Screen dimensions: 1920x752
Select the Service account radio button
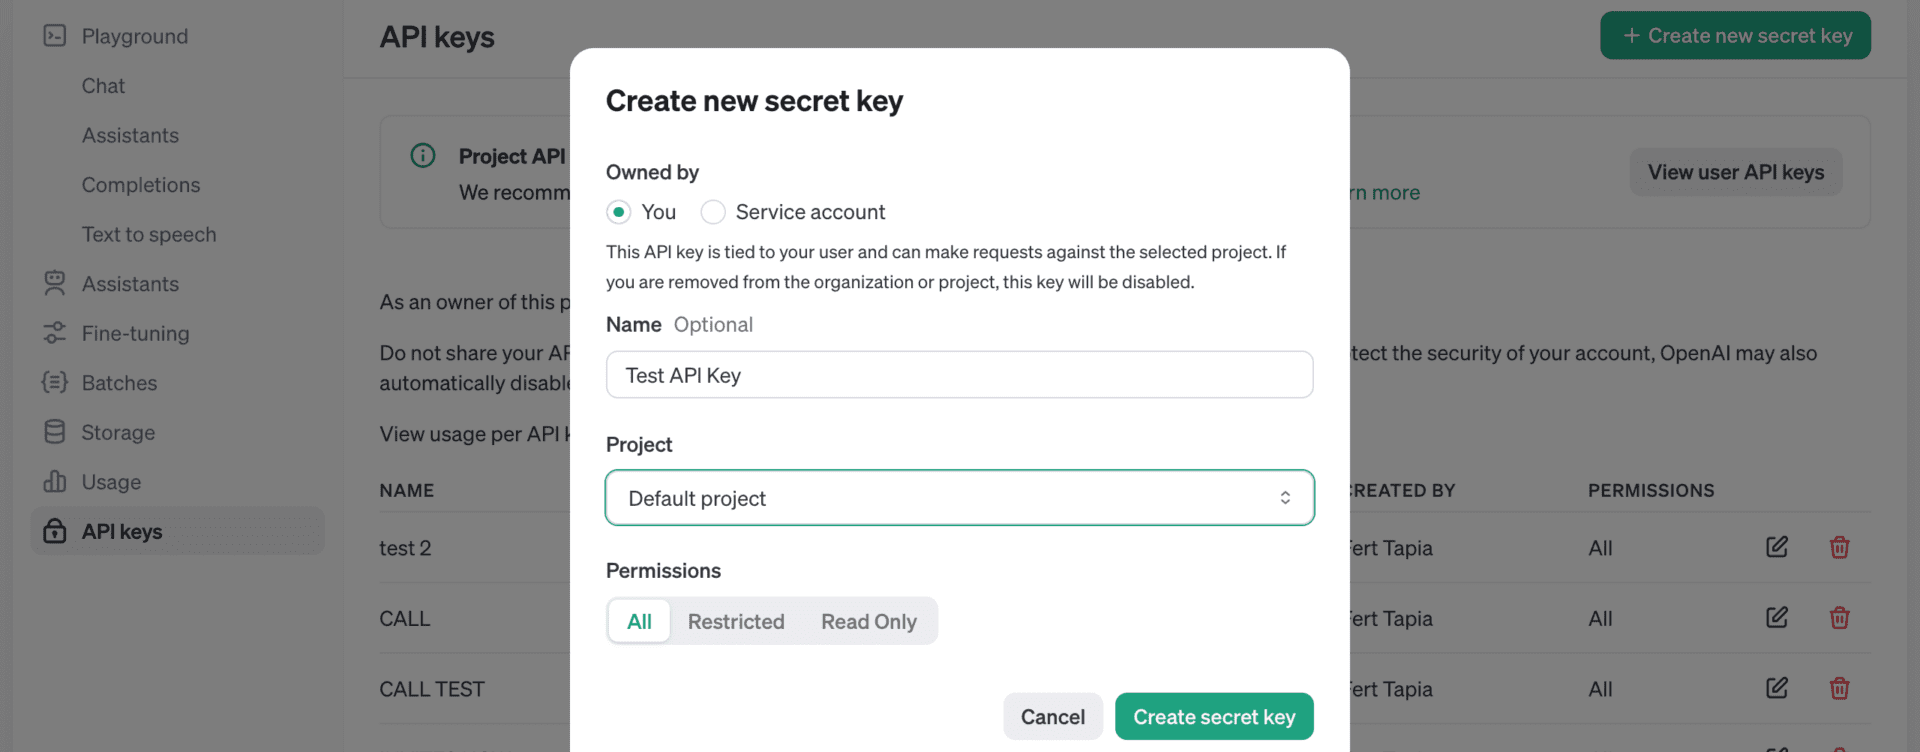tap(713, 212)
